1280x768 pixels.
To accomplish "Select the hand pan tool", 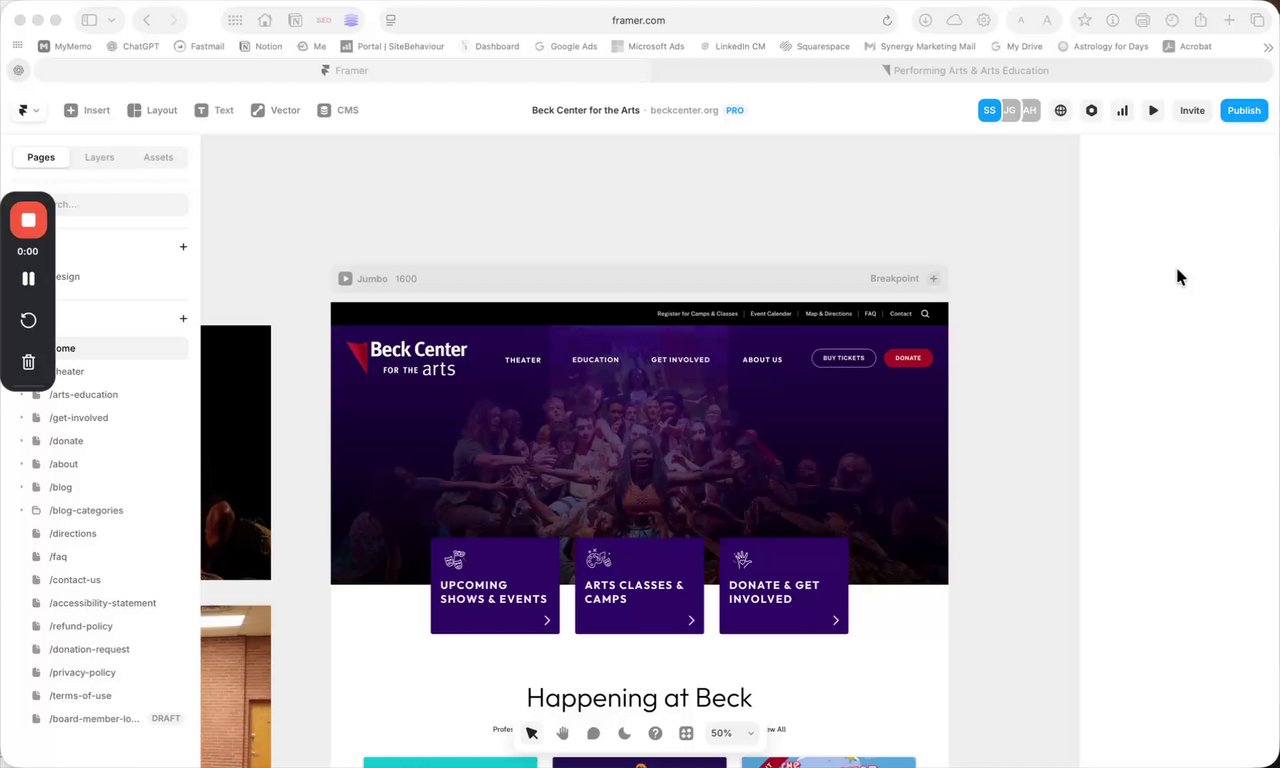I will tap(563, 733).
